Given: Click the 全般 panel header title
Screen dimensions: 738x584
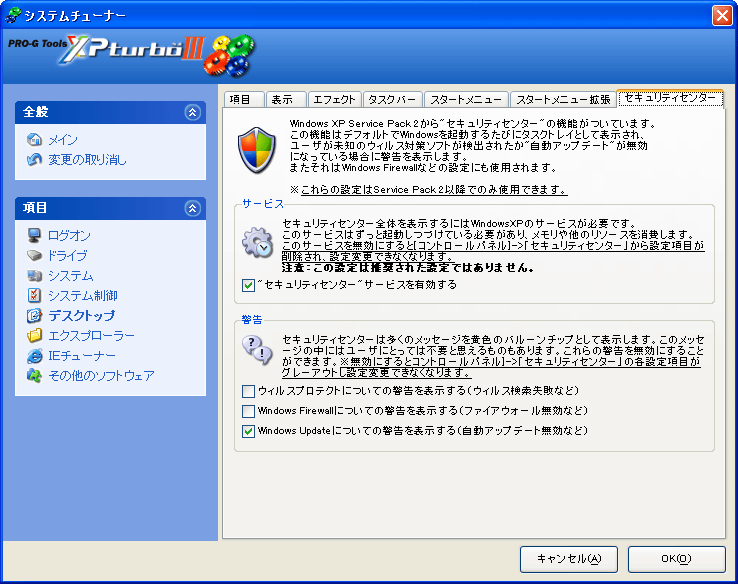Looking at the screenshot, I should coord(36,112).
